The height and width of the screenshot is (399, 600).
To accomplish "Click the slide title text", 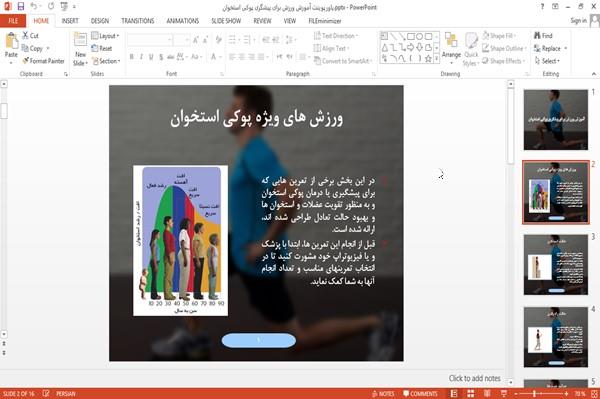I will [257, 118].
